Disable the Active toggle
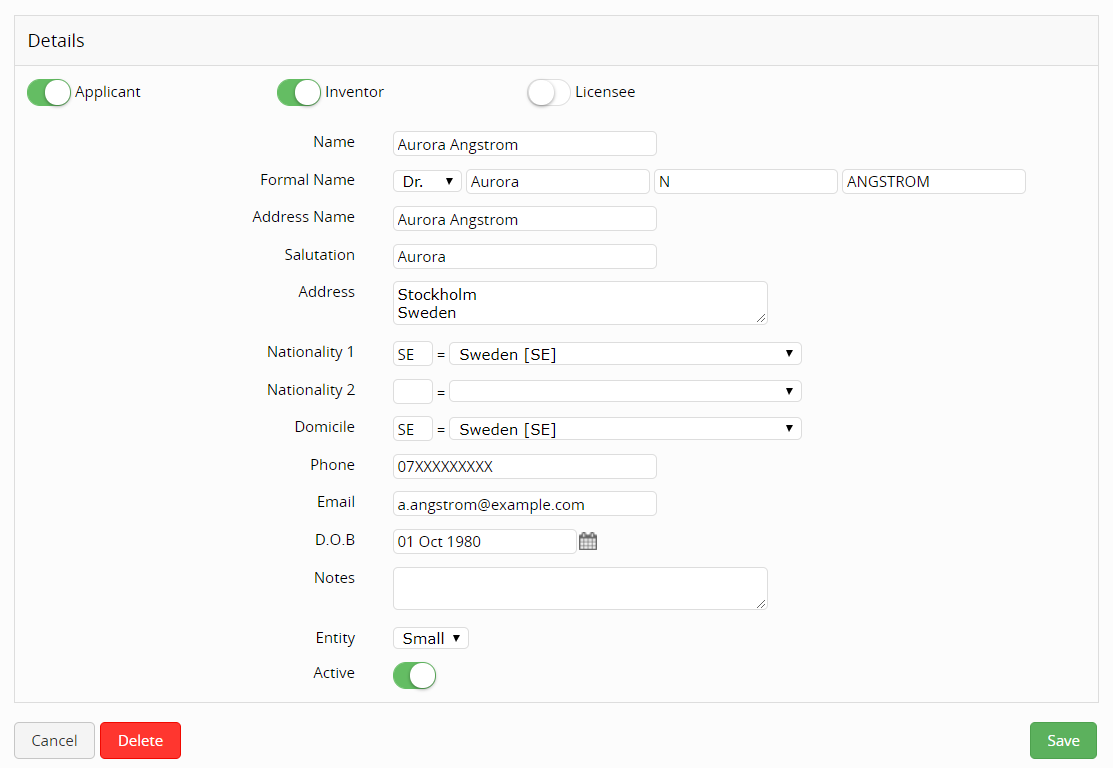Viewport: 1113px width, 768px height. point(414,675)
